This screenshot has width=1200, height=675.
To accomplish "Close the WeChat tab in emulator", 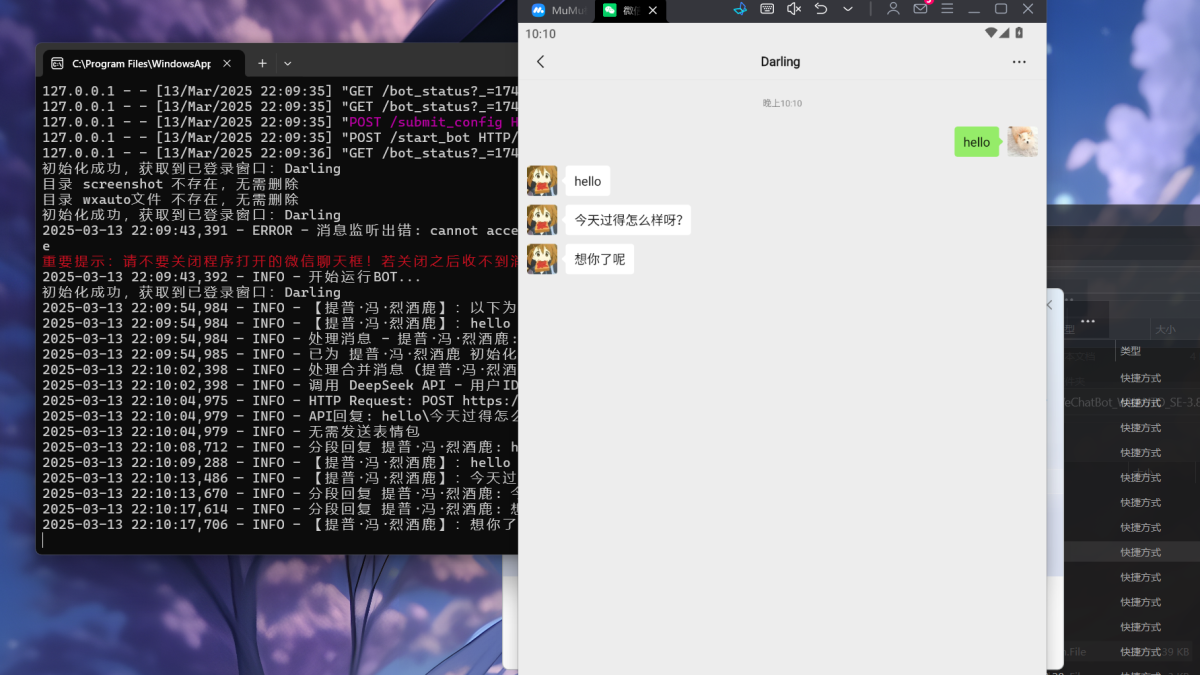I will click(x=653, y=10).
